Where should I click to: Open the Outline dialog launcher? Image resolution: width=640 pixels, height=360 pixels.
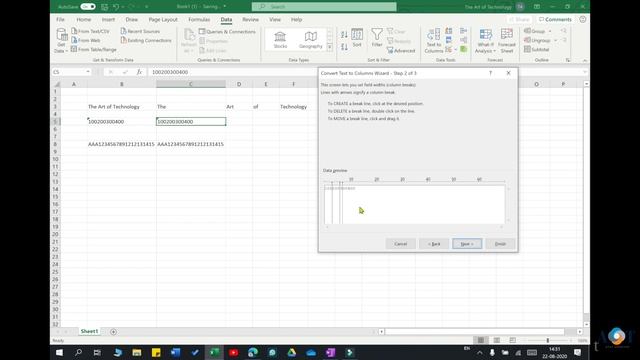568,60
